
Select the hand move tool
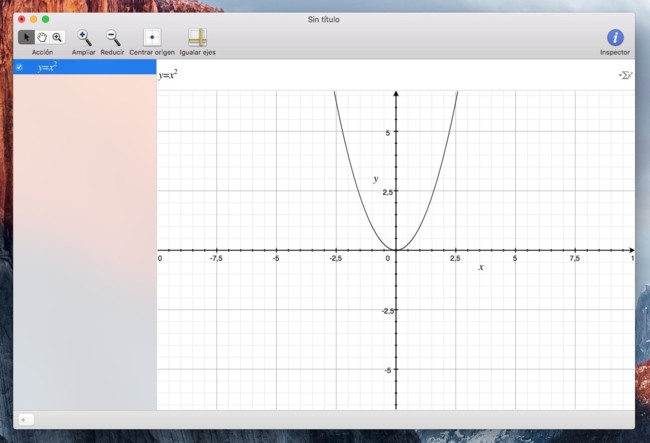(42, 37)
